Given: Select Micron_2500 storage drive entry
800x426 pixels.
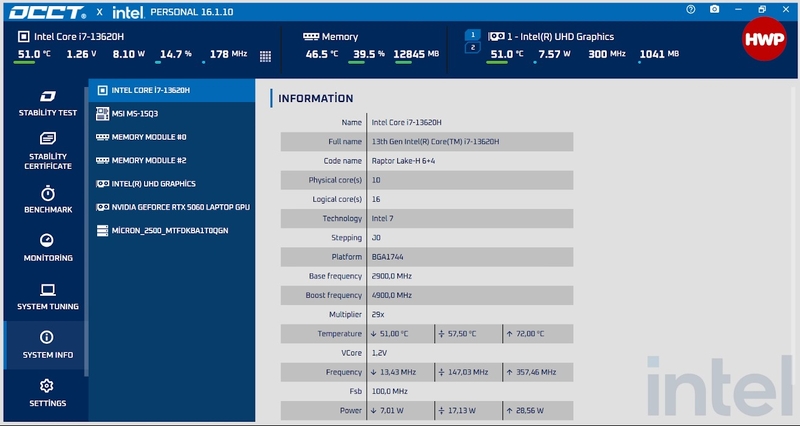Looking at the screenshot, I should tap(171, 231).
